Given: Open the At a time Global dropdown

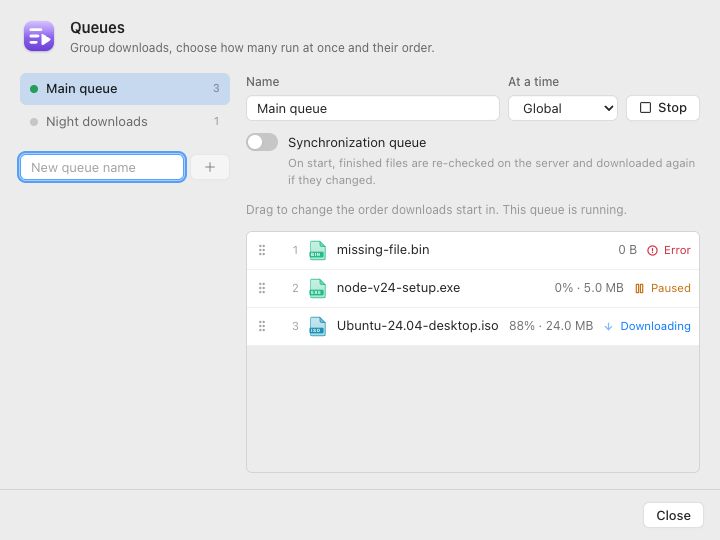Looking at the screenshot, I should 563,108.
